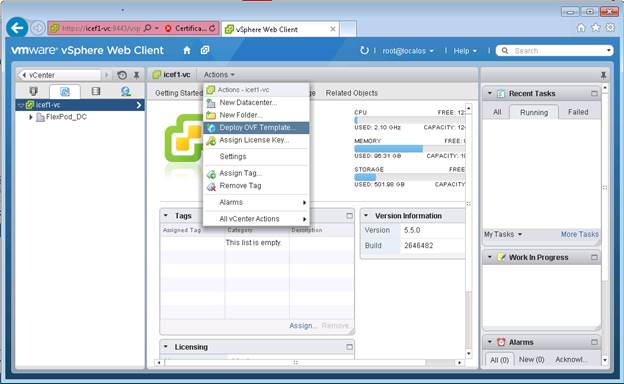Open browser tools gear icon
Image resolution: width=624 pixels, height=384 pixels.
[x=610, y=27]
